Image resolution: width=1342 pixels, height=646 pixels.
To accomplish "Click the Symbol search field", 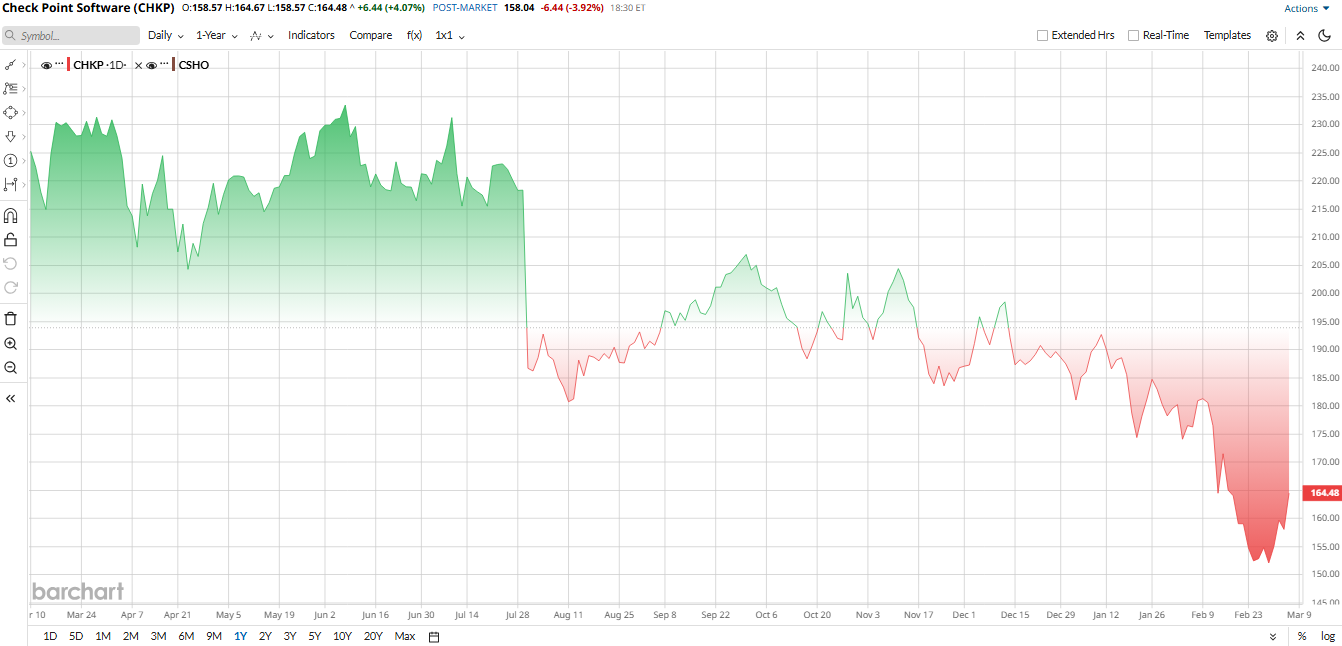I will pos(70,35).
